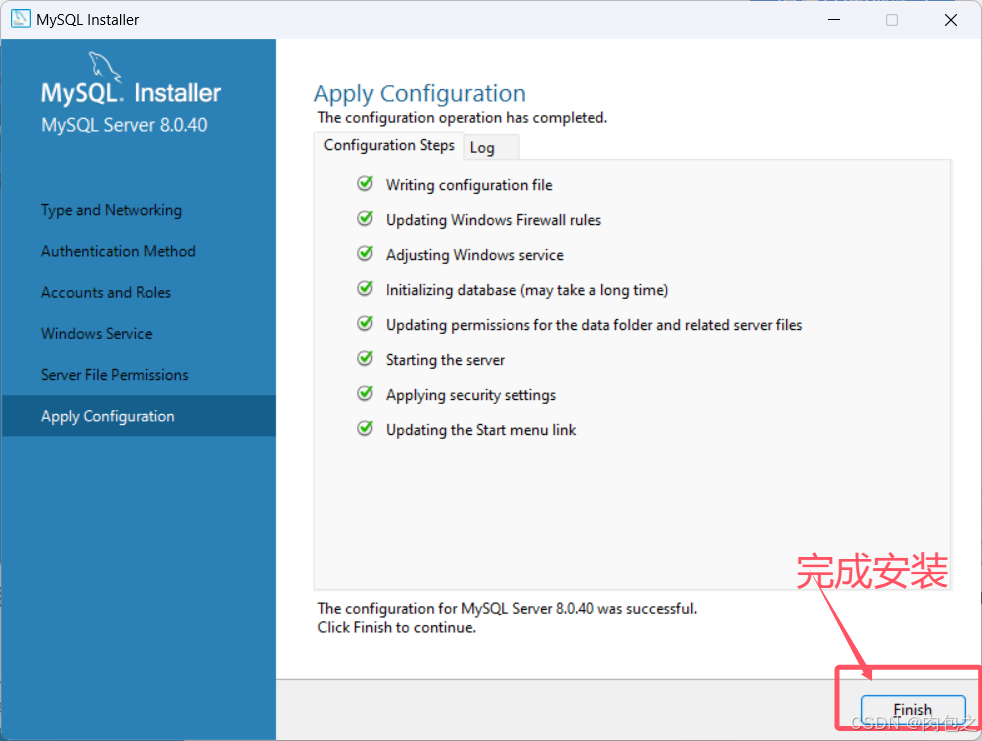Select Server File Permissions in sidebar
This screenshot has height=741, width=982.
point(115,375)
